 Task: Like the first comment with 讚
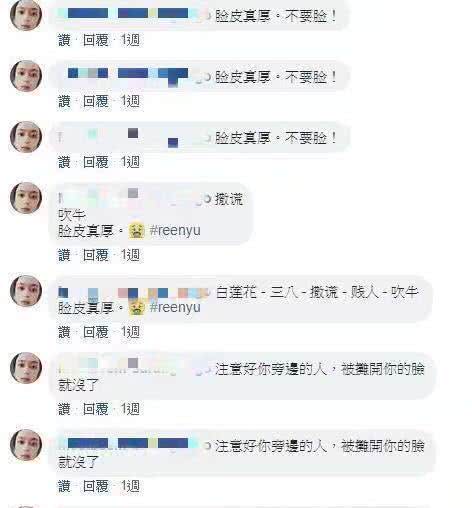coord(65,40)
